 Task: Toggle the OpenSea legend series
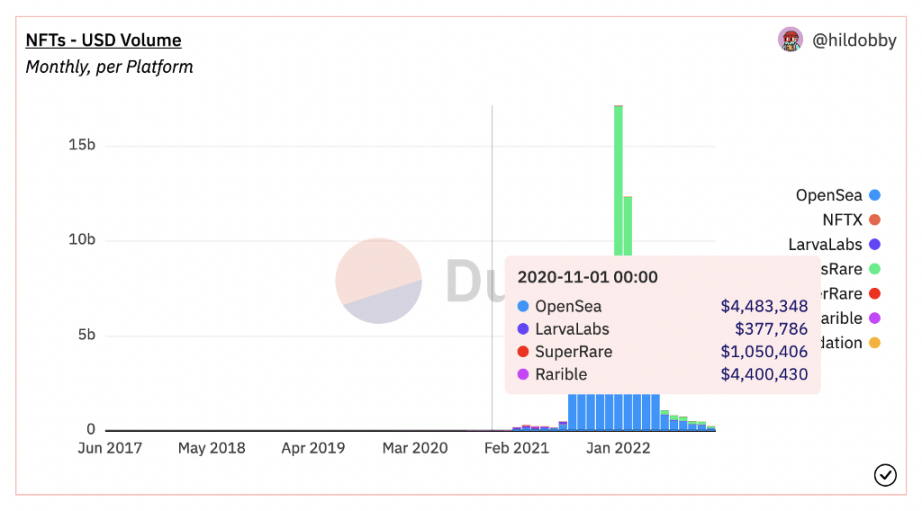tap(837, 195)
